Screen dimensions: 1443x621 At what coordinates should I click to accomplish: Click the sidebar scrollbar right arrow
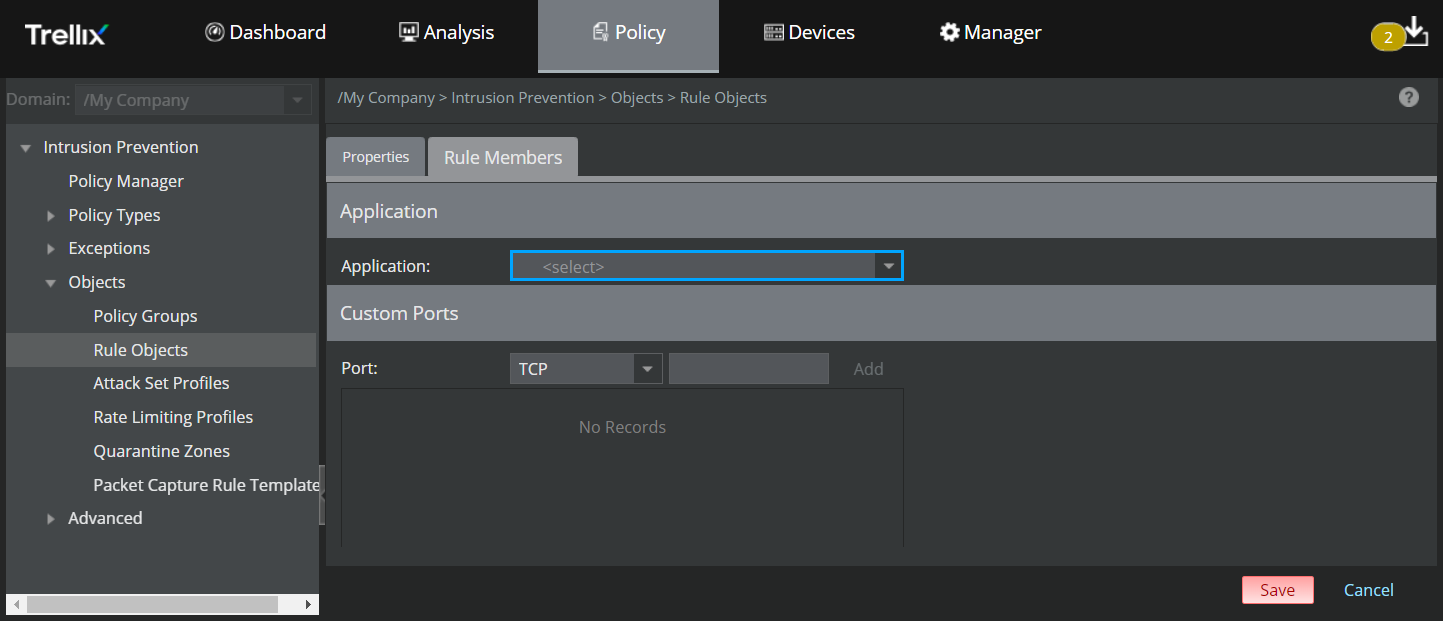308,604
